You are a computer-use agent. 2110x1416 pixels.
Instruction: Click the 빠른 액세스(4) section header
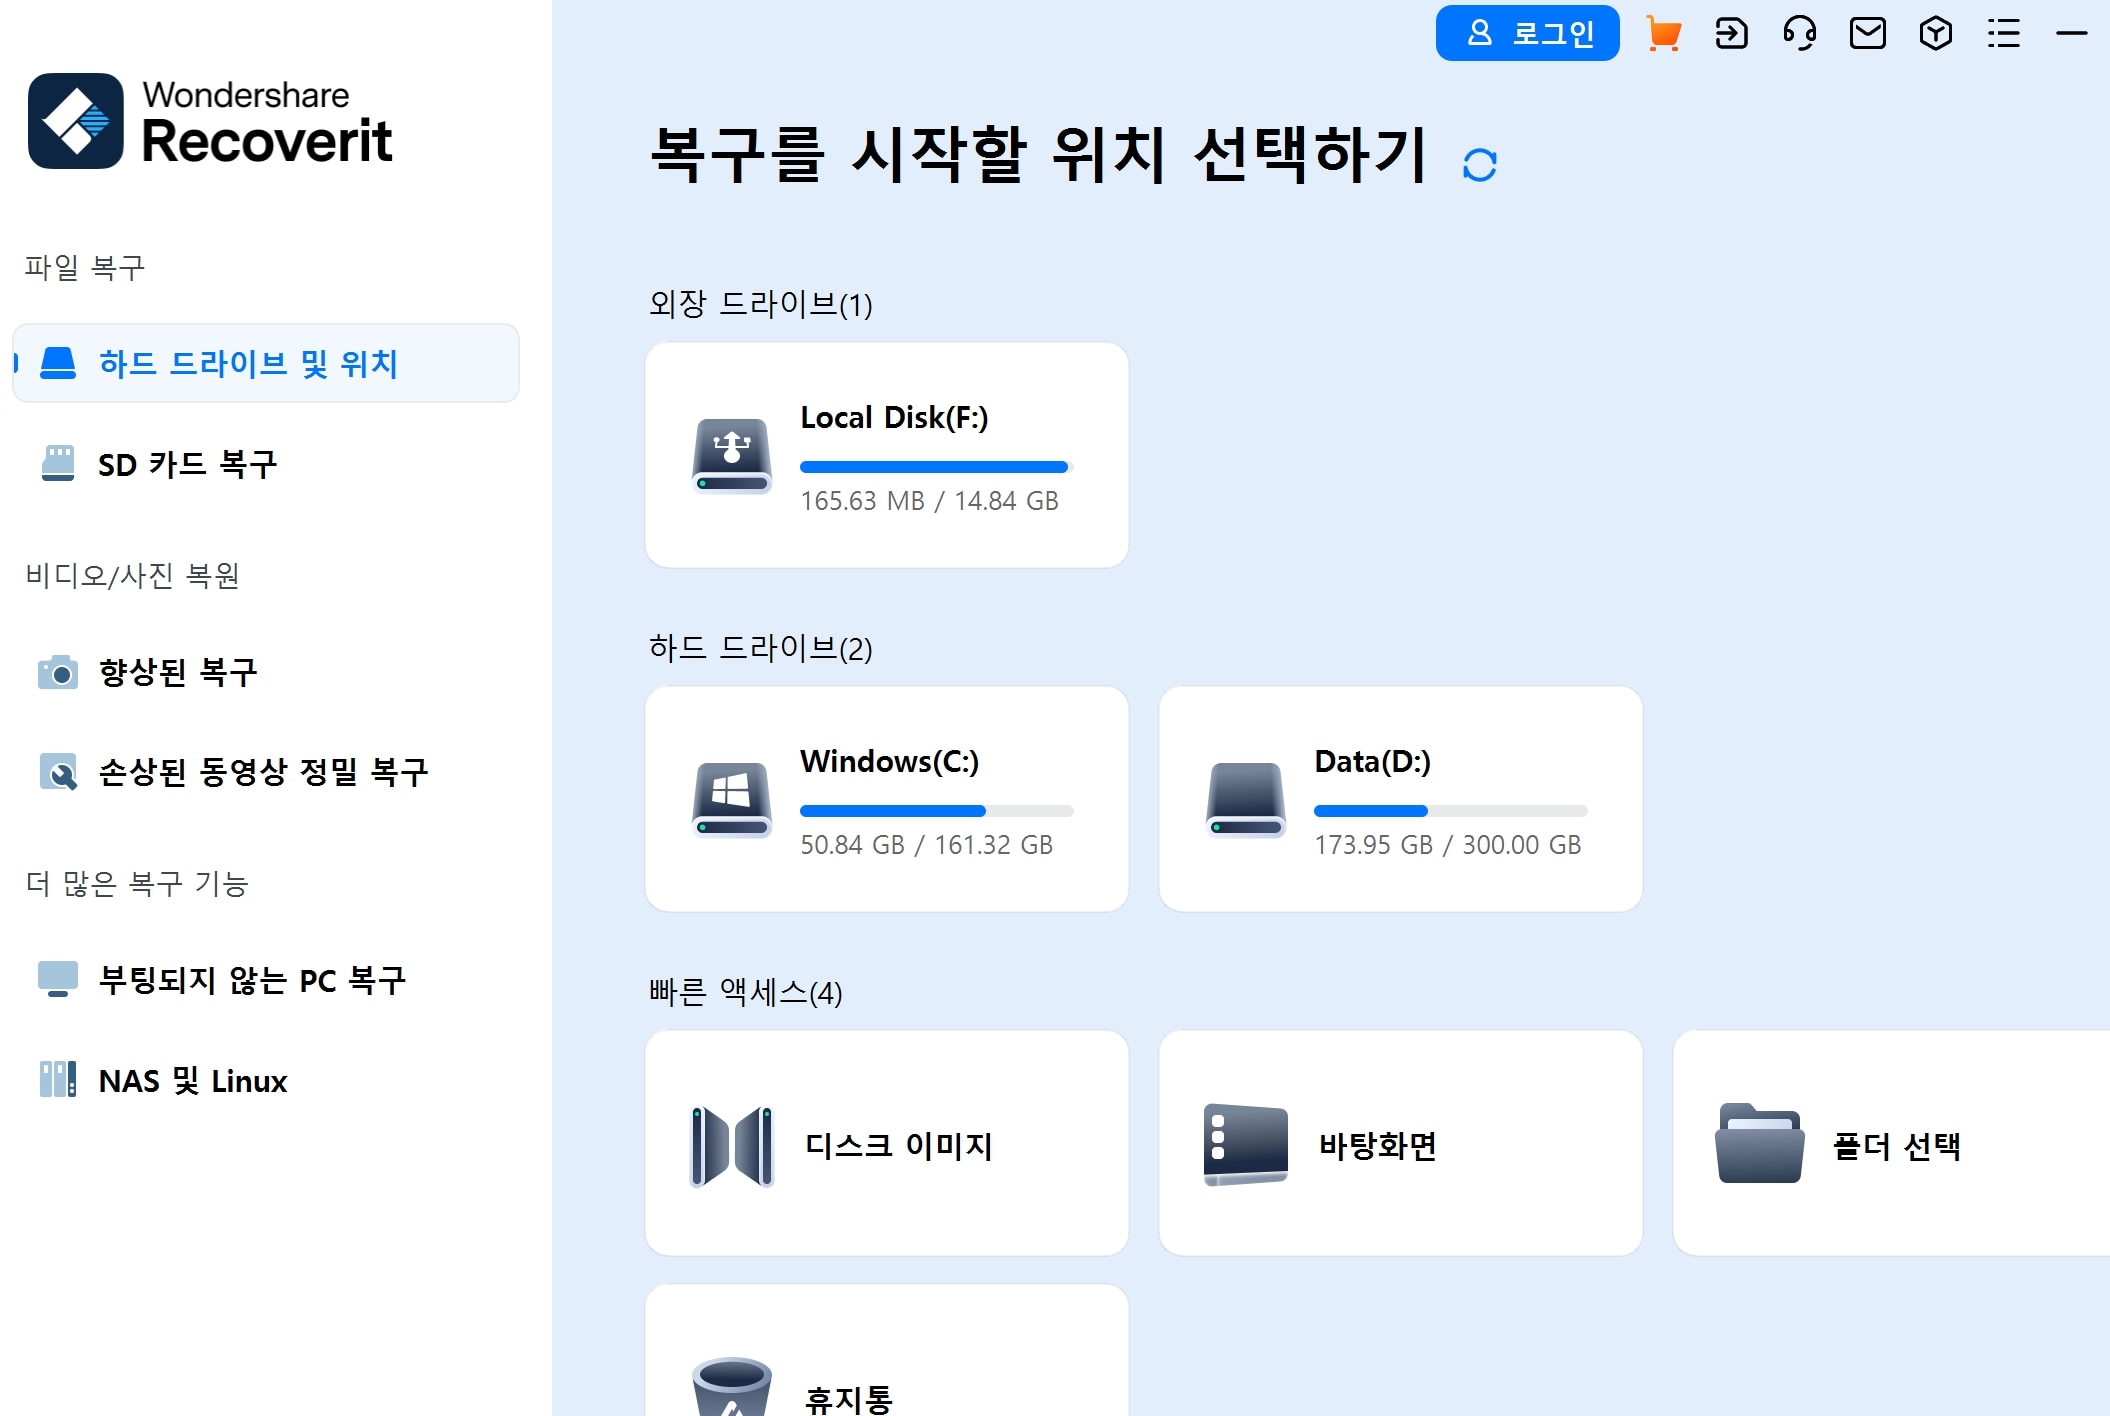(x=745, y=991)
